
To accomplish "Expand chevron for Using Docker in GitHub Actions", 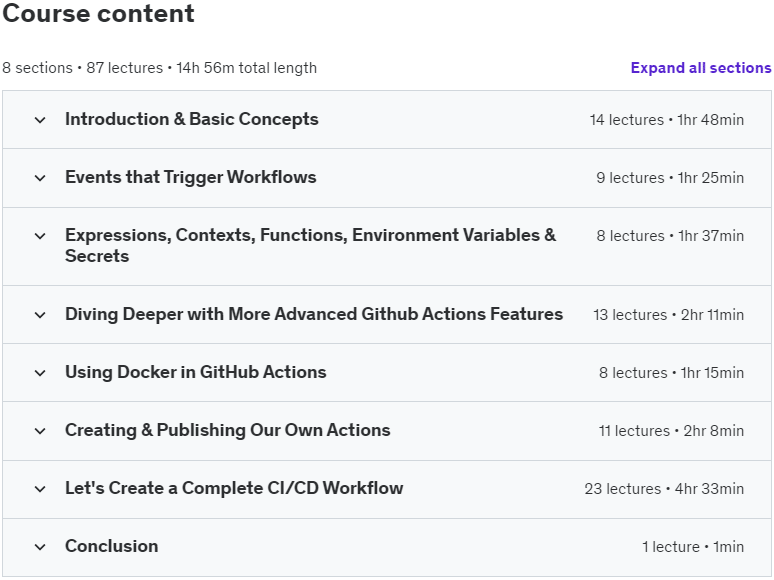I will (x=40, y=373).
